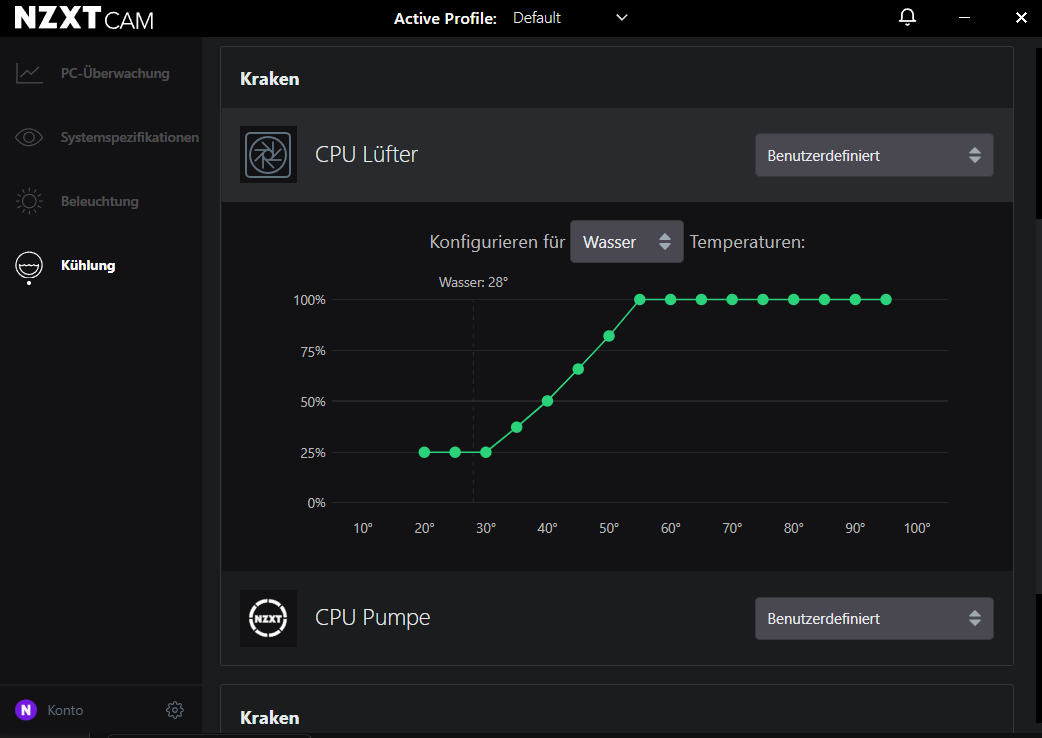Image resolution: width=1042 pixels, height=738 pixels.
Task: Close the NZXT CAM window
Action: click(x=1021, y=18)
